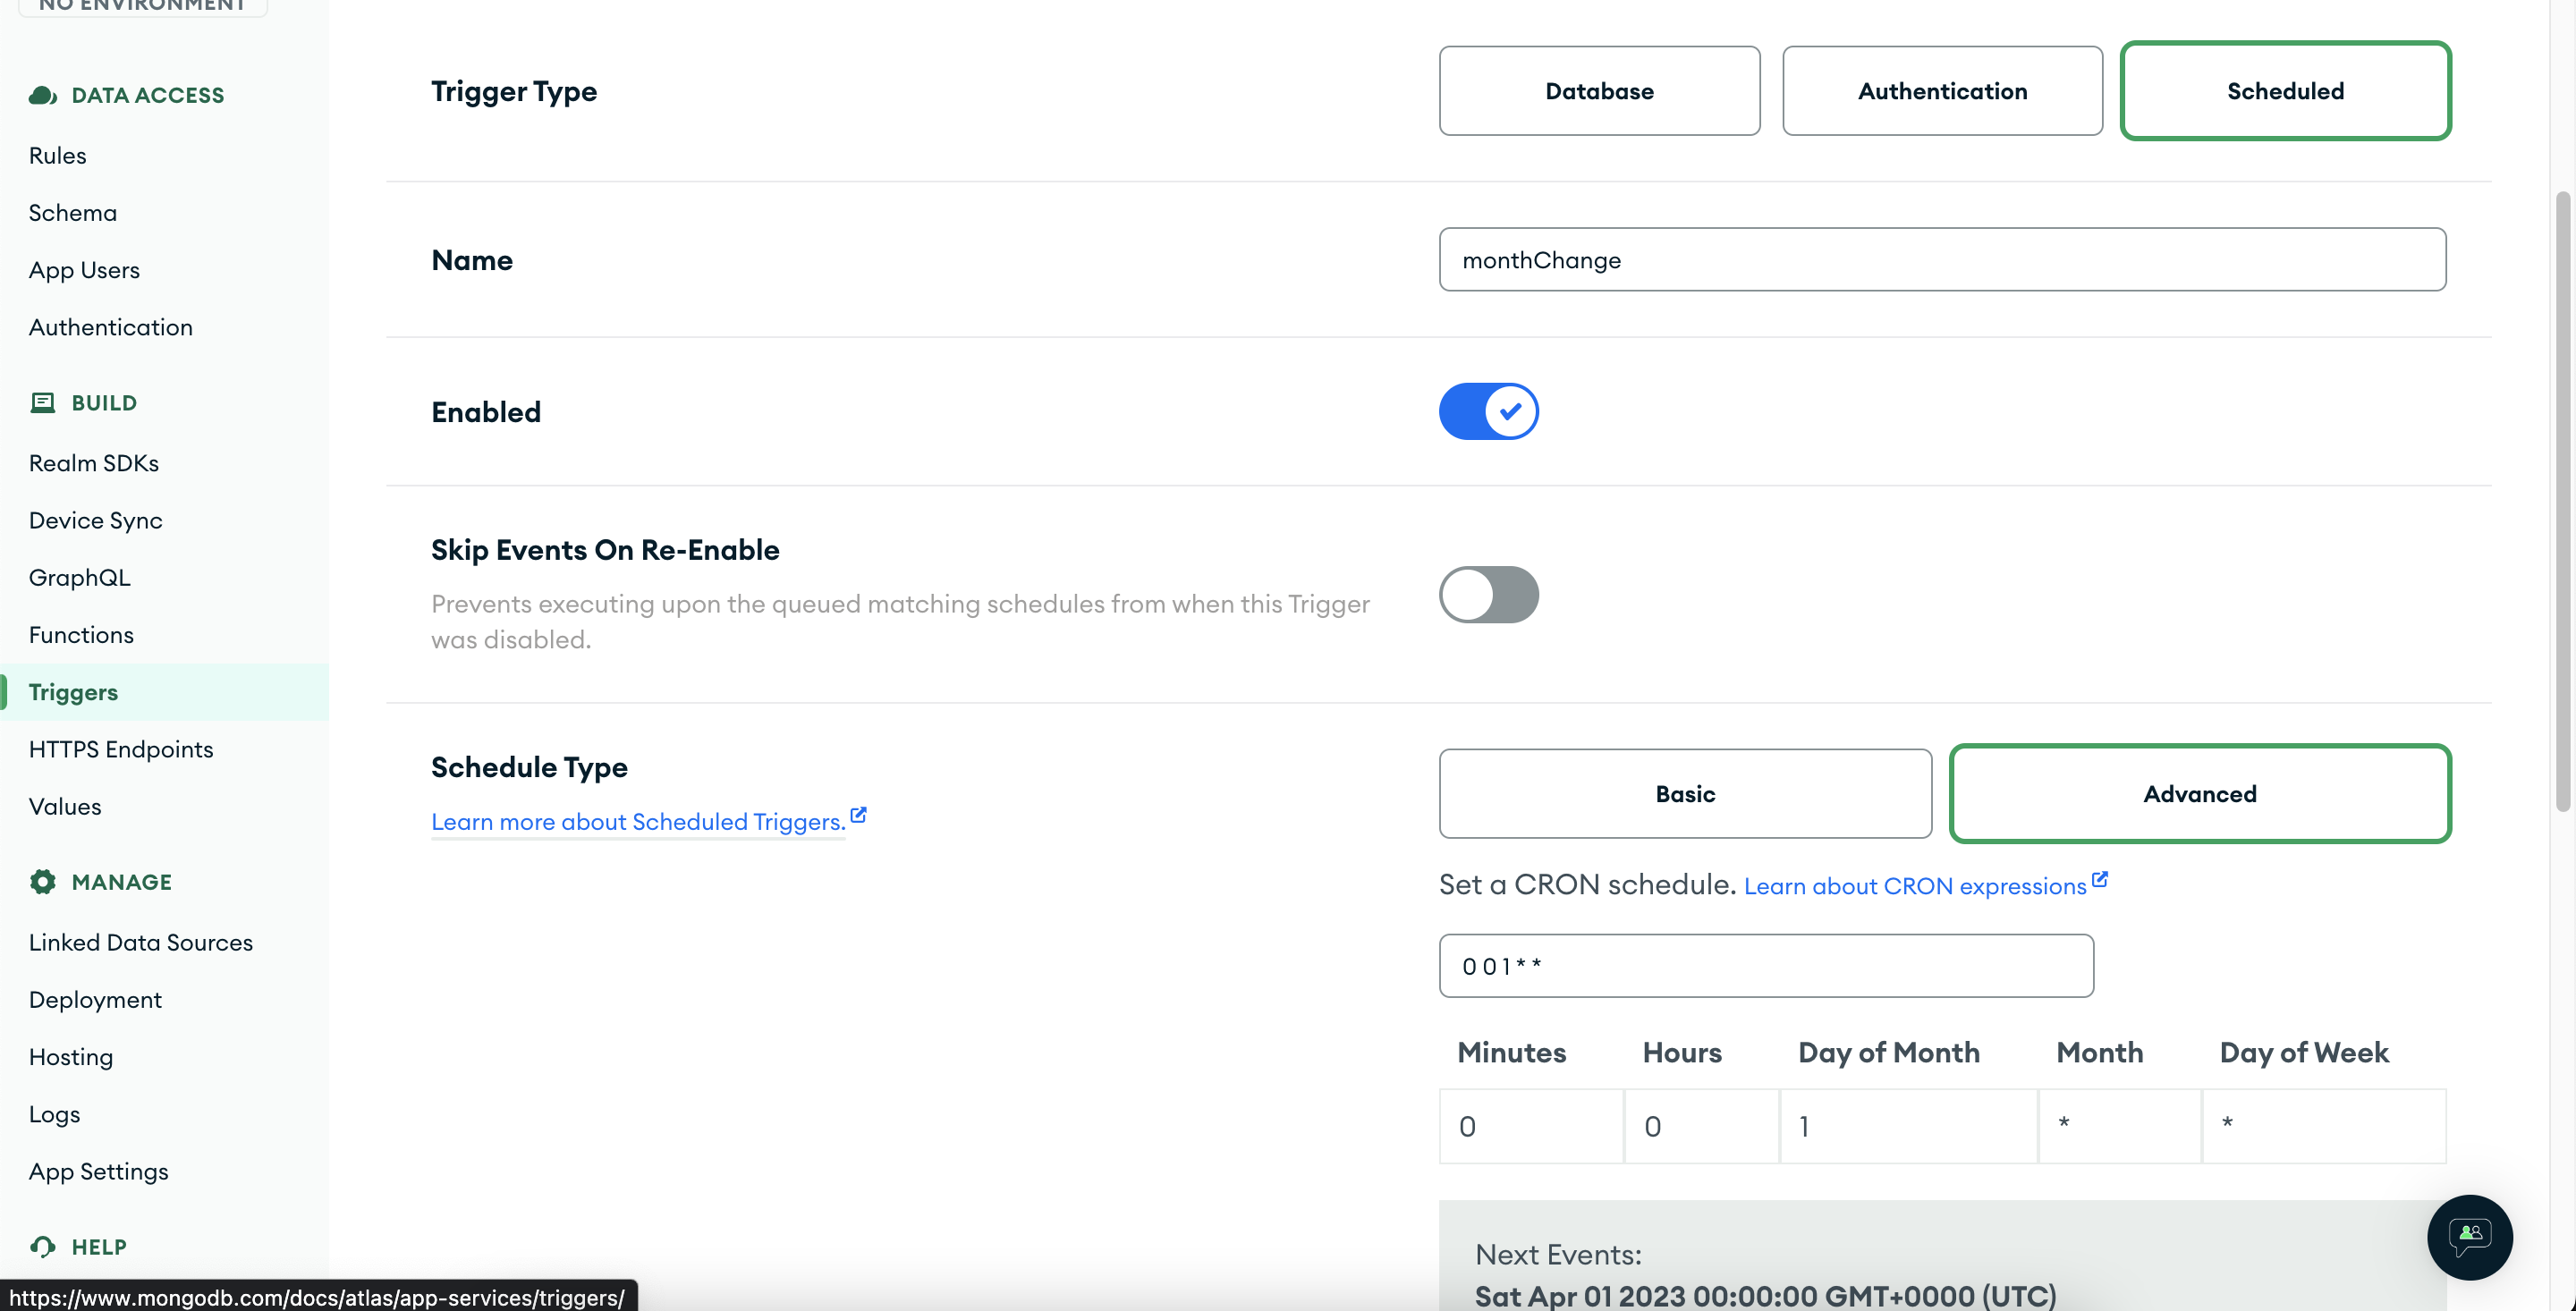Click the DATA ACCESS section heading

coord(148,95)
